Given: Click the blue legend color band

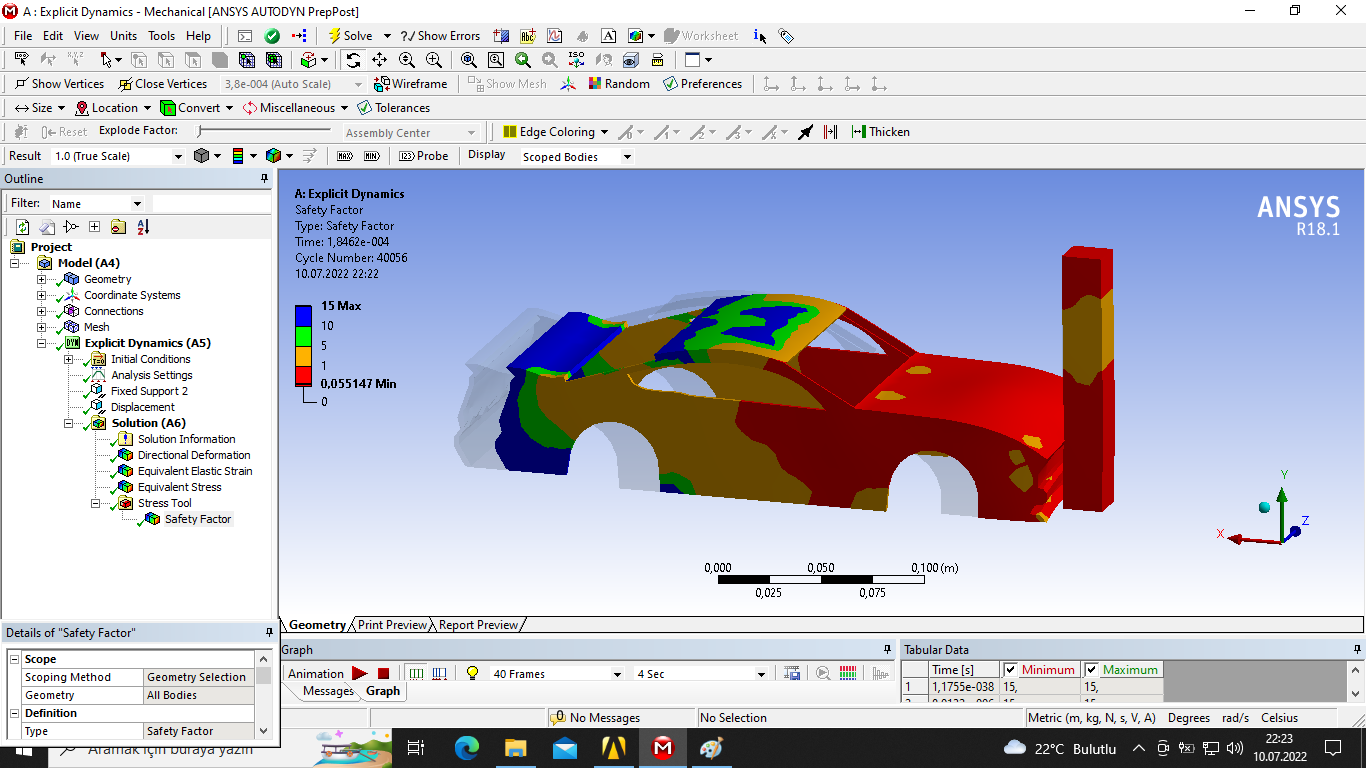Looking at the screenshot, I should 304,315.
